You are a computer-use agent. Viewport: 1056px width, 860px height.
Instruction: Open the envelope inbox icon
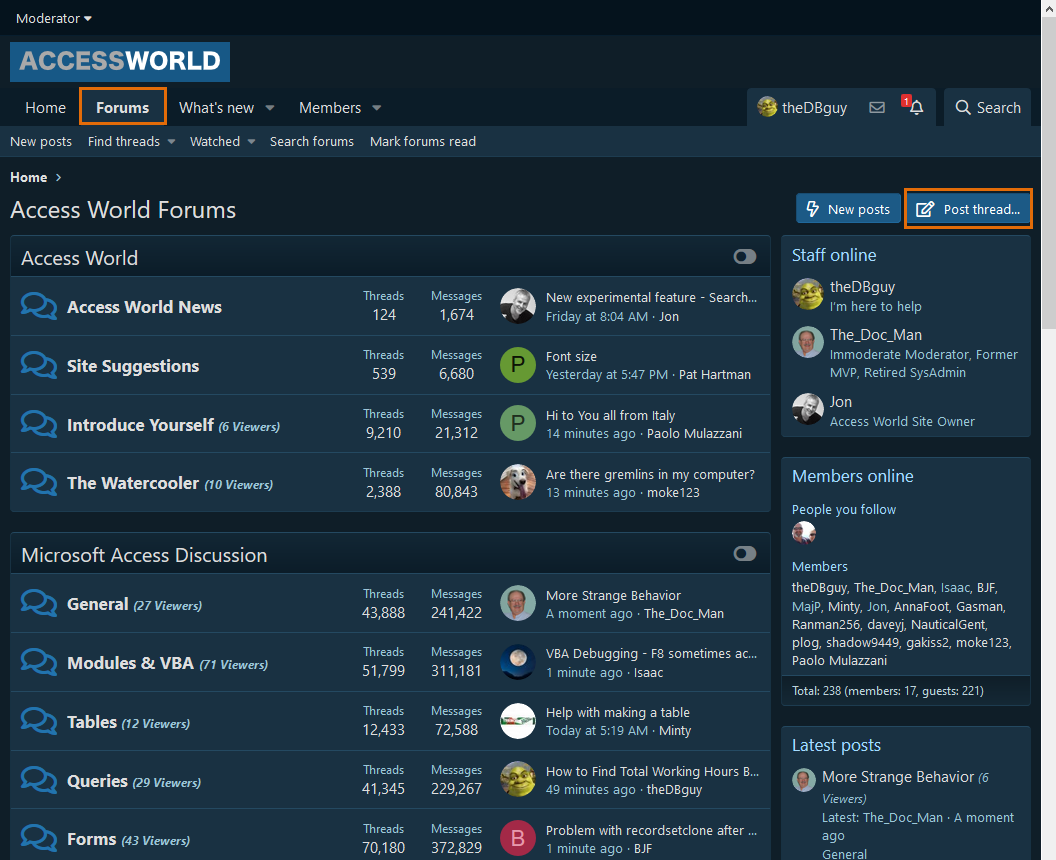[x=877, y=108]
